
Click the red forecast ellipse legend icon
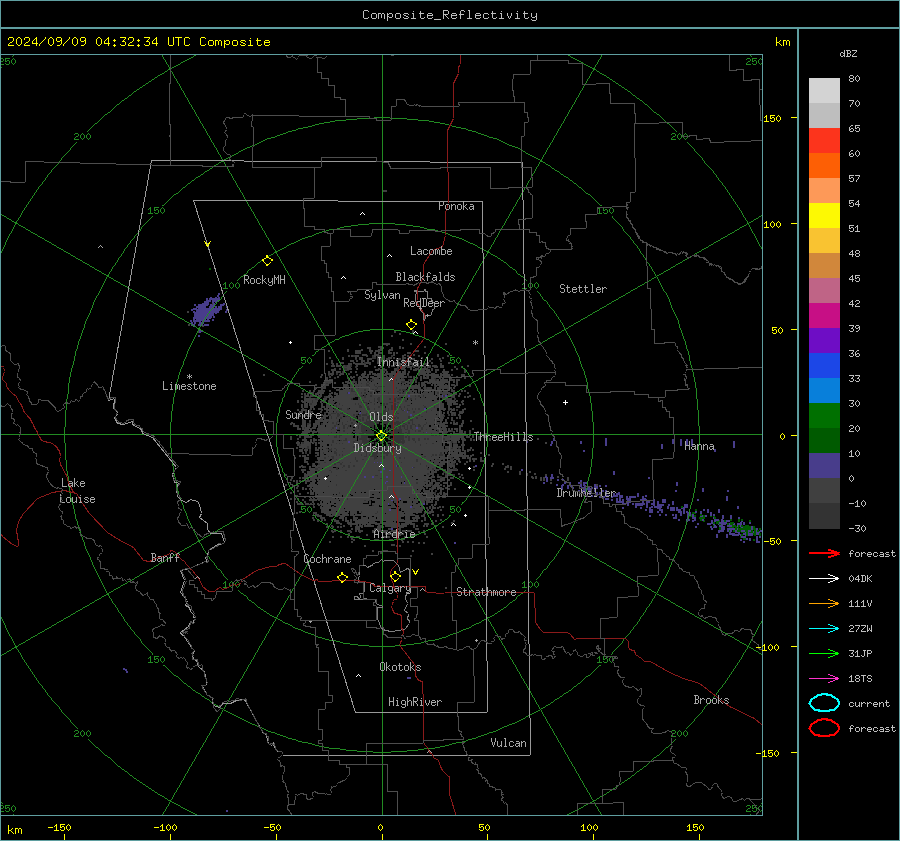click(x=824, y=728)
